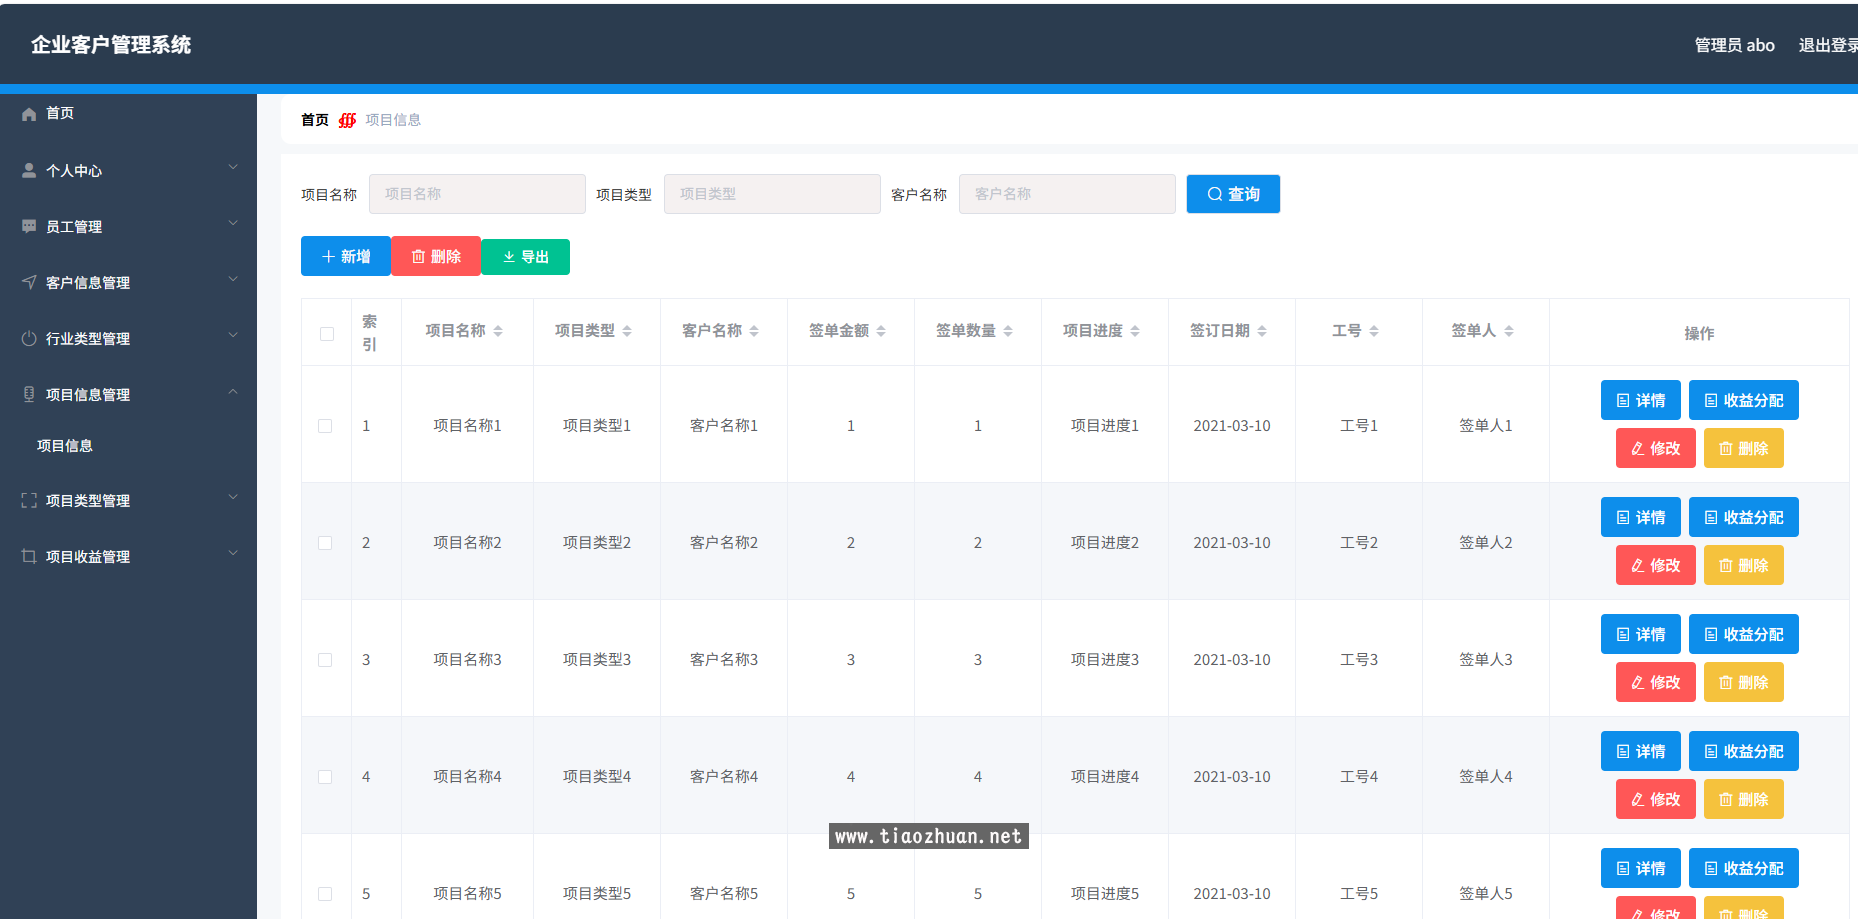Collapse the 项目信息管理 menu chevron
This screenshot has width=1858, height=919.
point(234,392)
